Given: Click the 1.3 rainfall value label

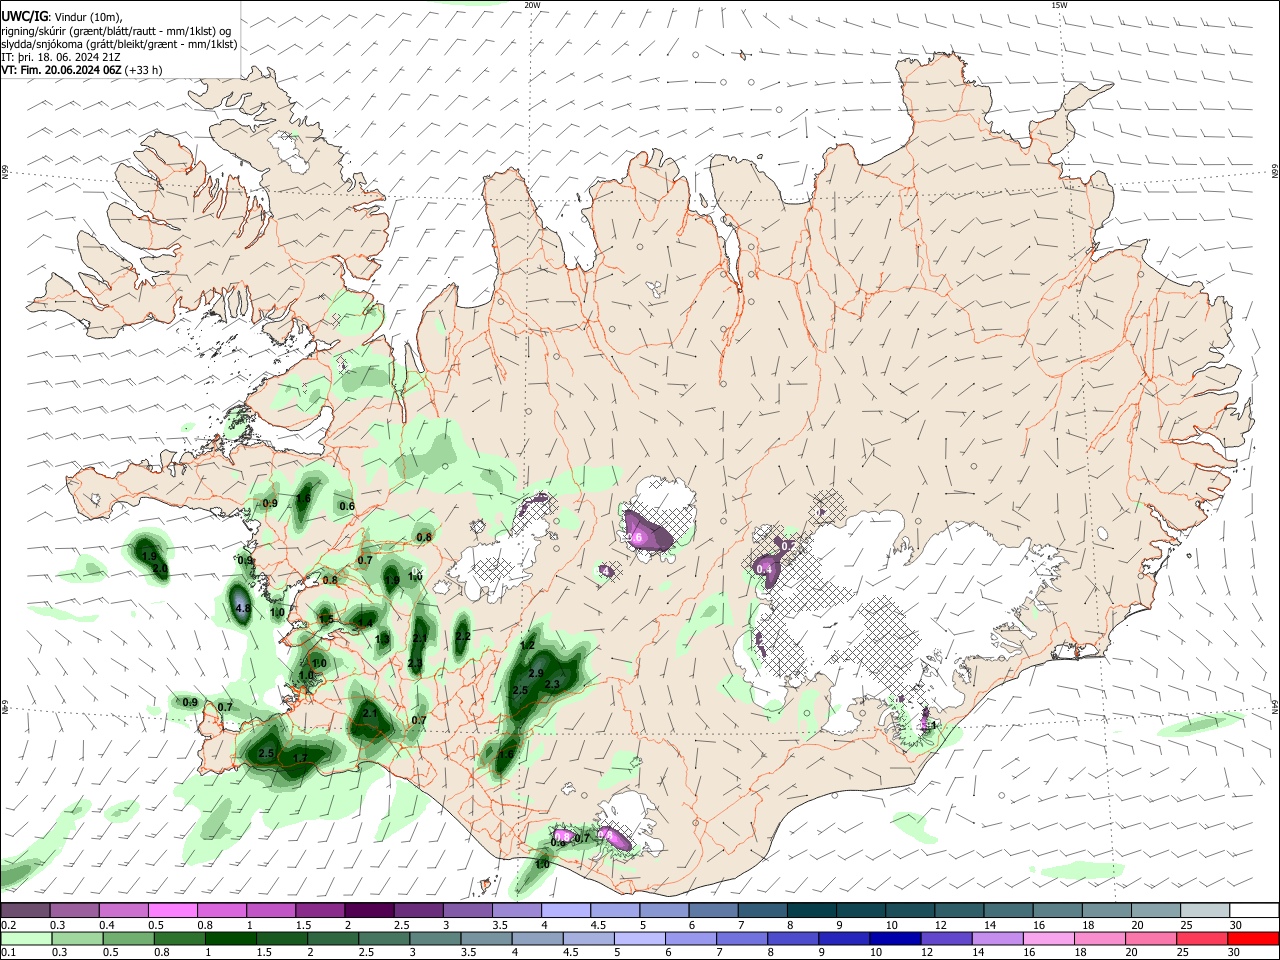Looking at the screenshot, I should click(381, 639).
